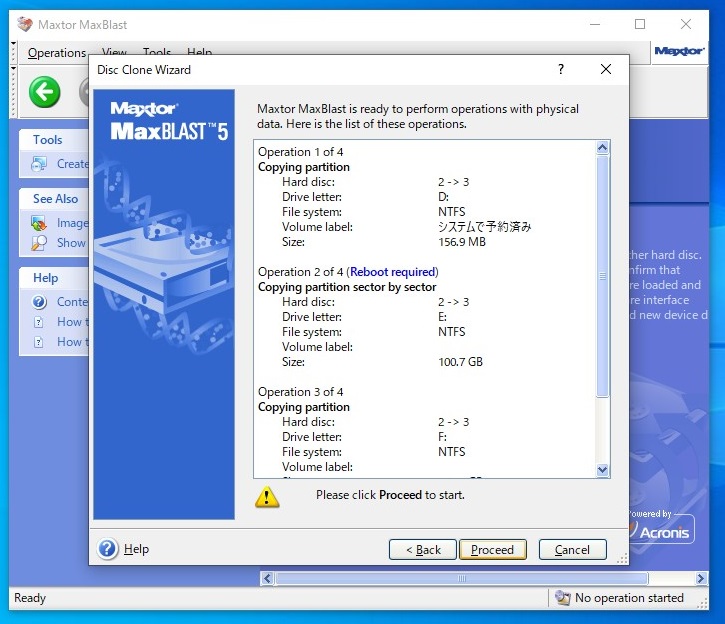The image size is (725, 624).
Task: Click the second How t... help link
Action: coord(73,342)
